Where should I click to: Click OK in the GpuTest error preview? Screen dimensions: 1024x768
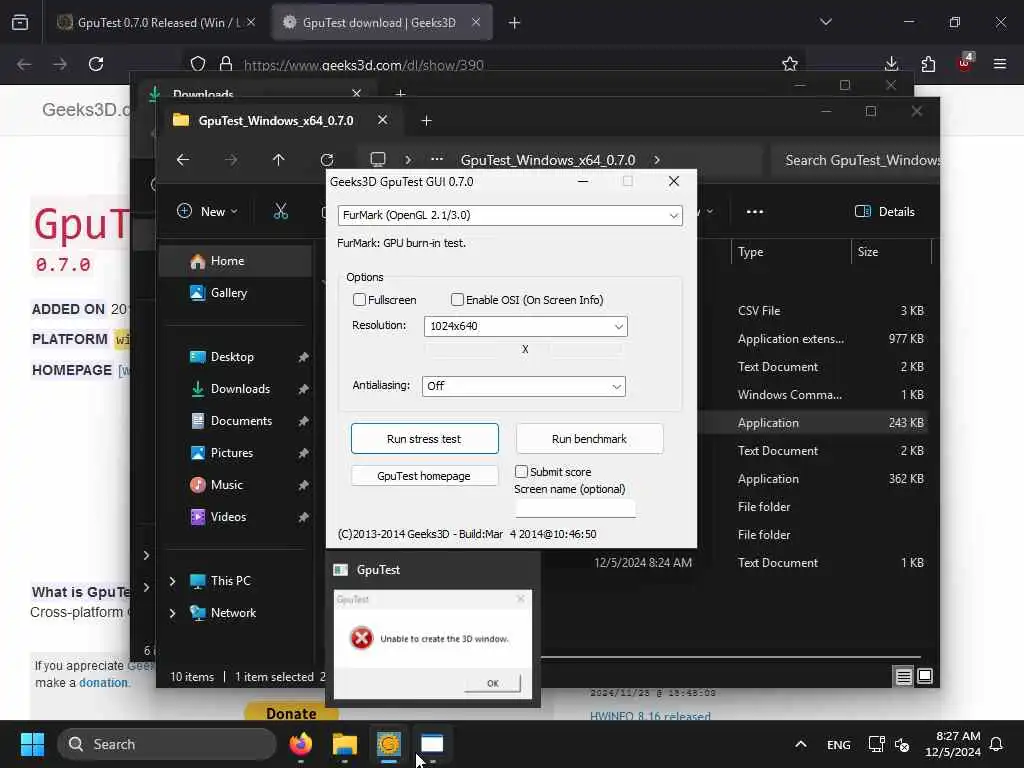pyautogui.click(x=493, y=683)
